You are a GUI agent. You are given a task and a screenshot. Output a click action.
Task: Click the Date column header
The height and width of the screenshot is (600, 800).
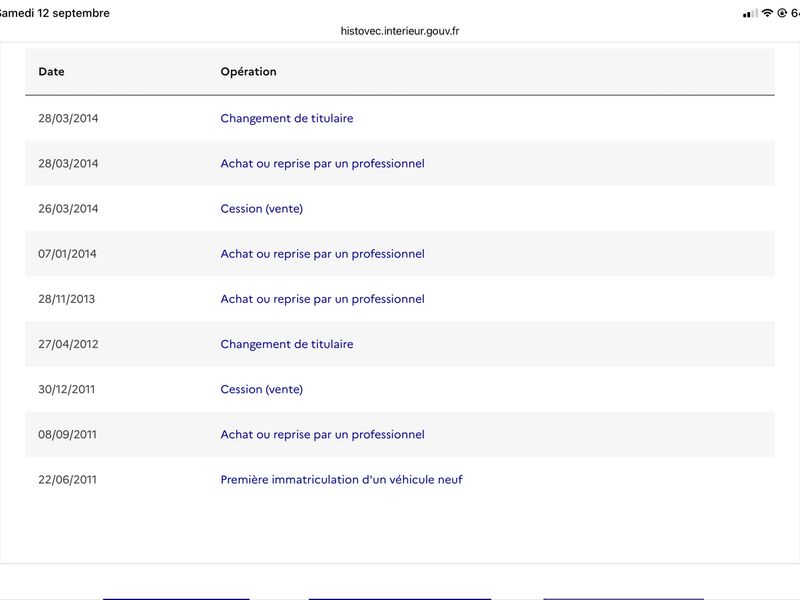(x=52, y=71)
